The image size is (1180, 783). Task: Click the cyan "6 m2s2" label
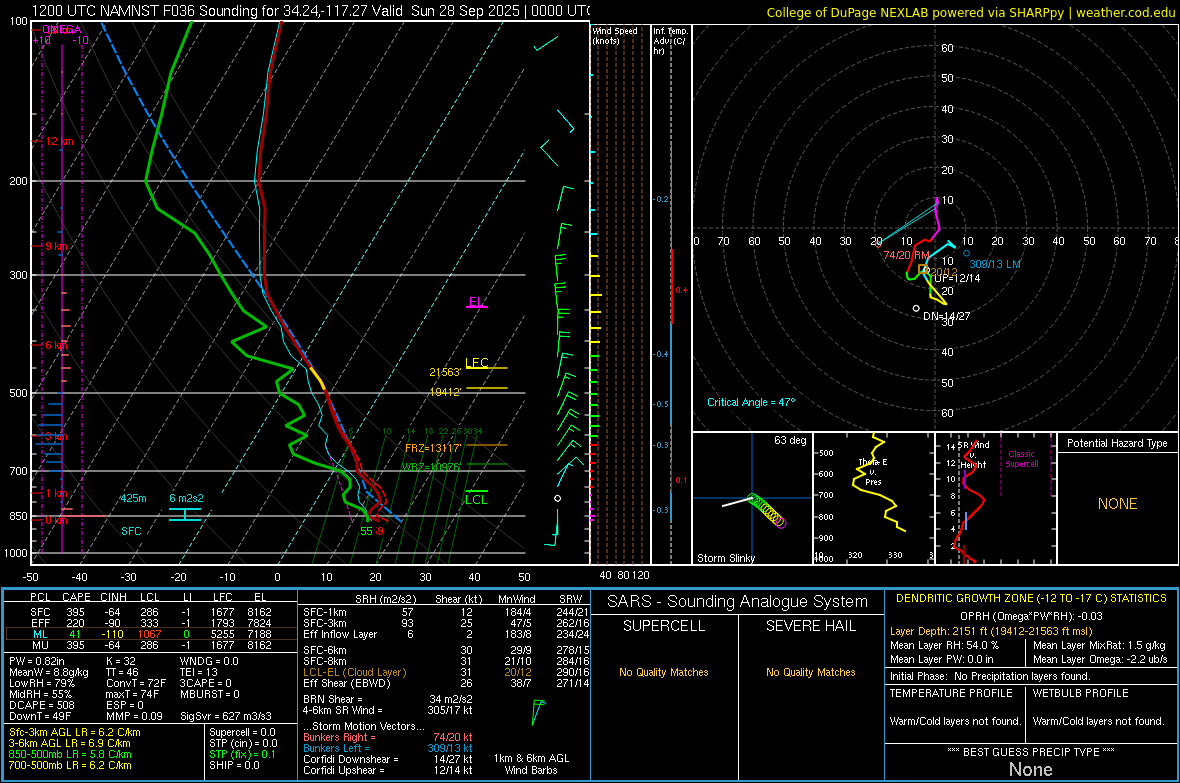(x=186, y=498)
